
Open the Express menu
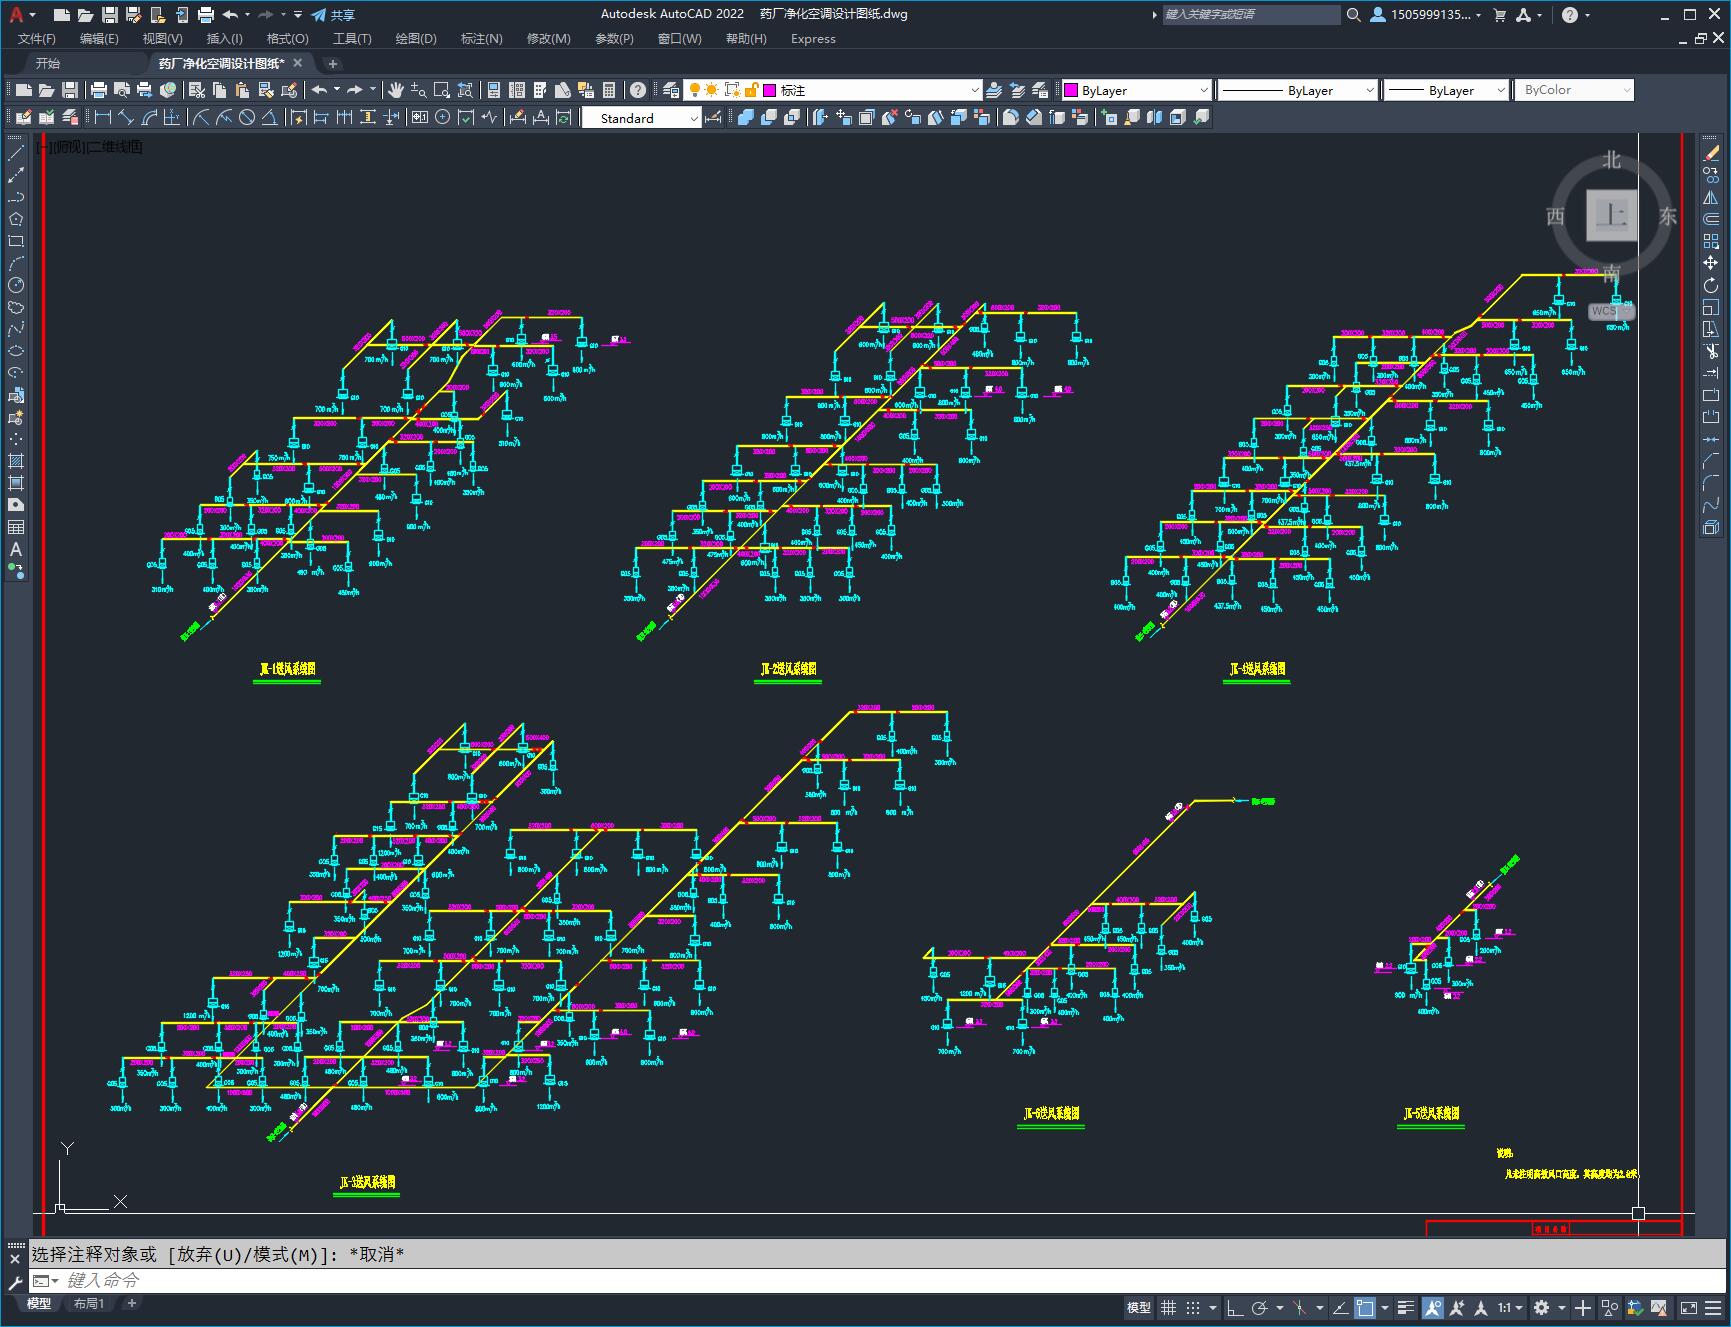[x=813, y=38]
